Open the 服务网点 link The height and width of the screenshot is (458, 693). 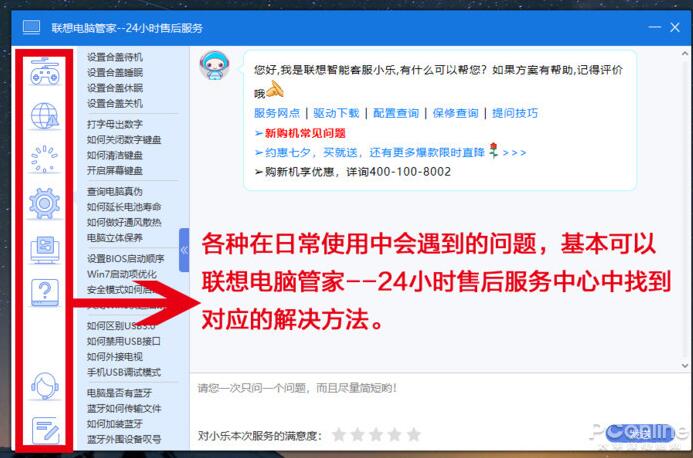tap(277, 113)
